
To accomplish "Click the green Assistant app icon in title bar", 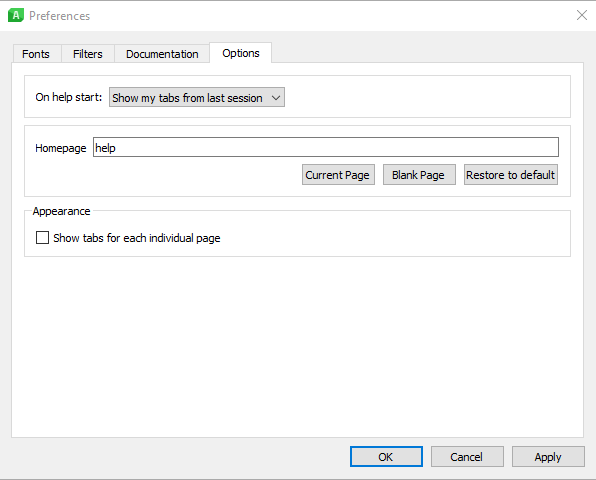I will point(16,16).
